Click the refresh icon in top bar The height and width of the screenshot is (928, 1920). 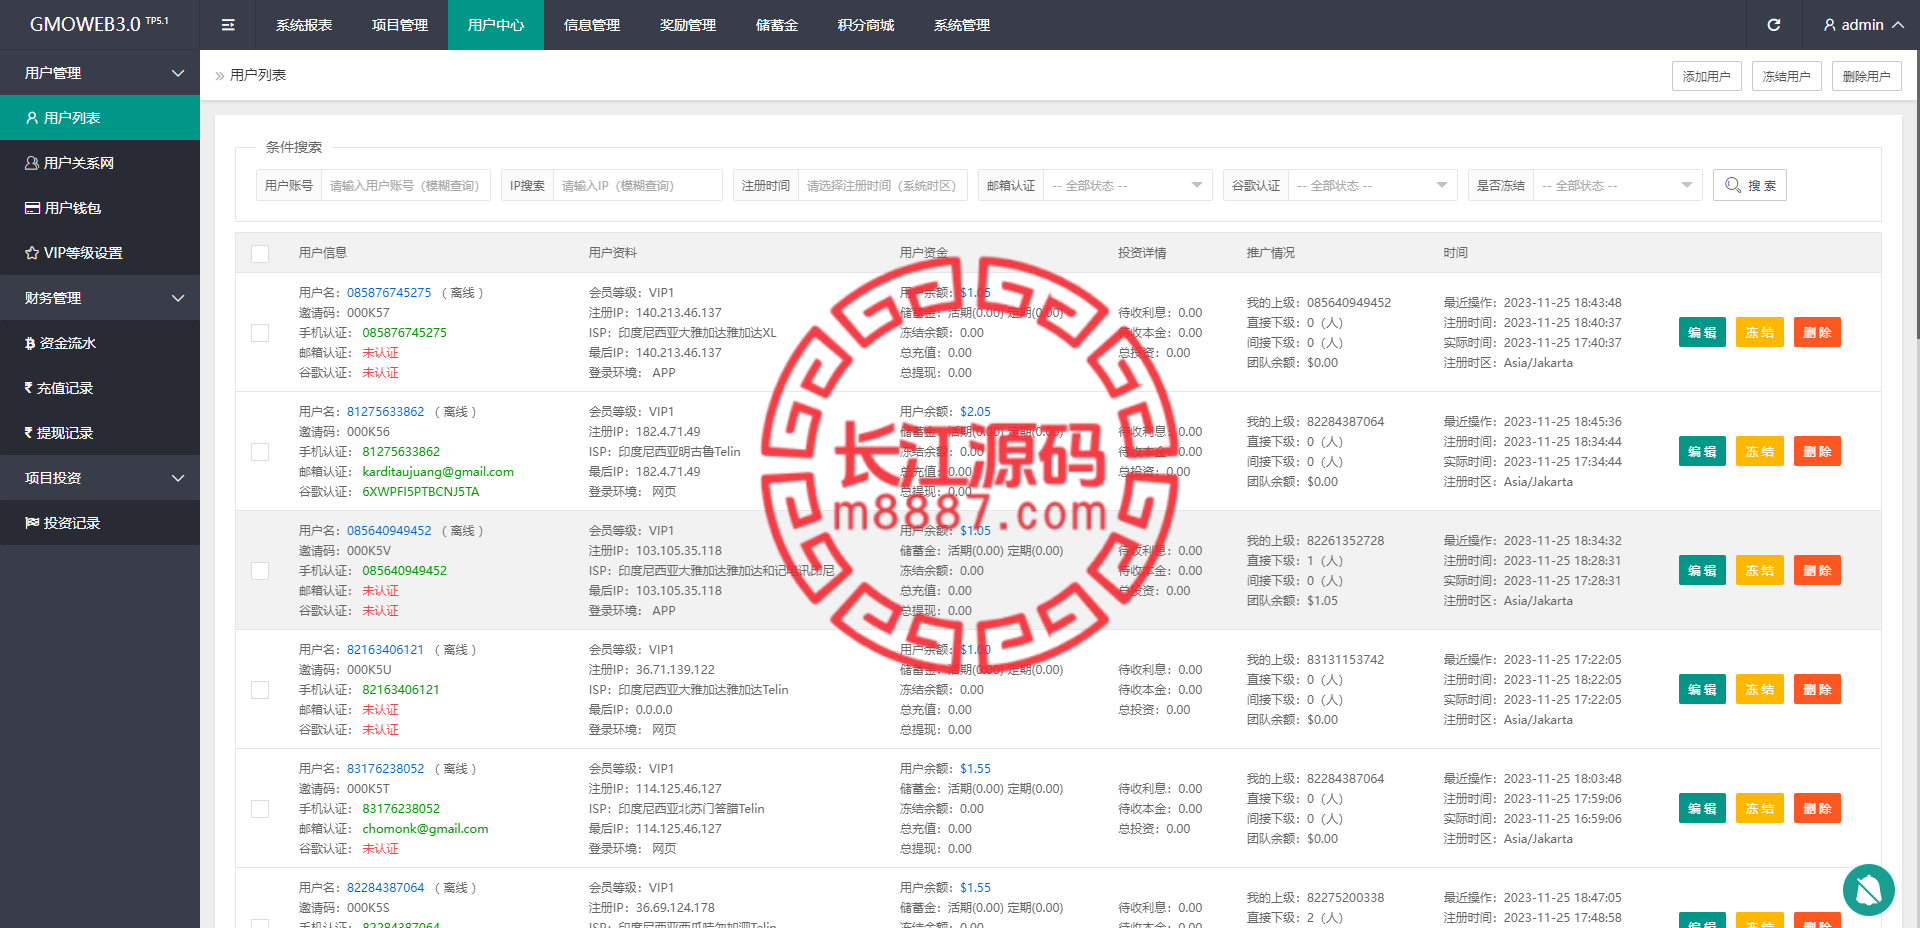[x=1774, y=25]
